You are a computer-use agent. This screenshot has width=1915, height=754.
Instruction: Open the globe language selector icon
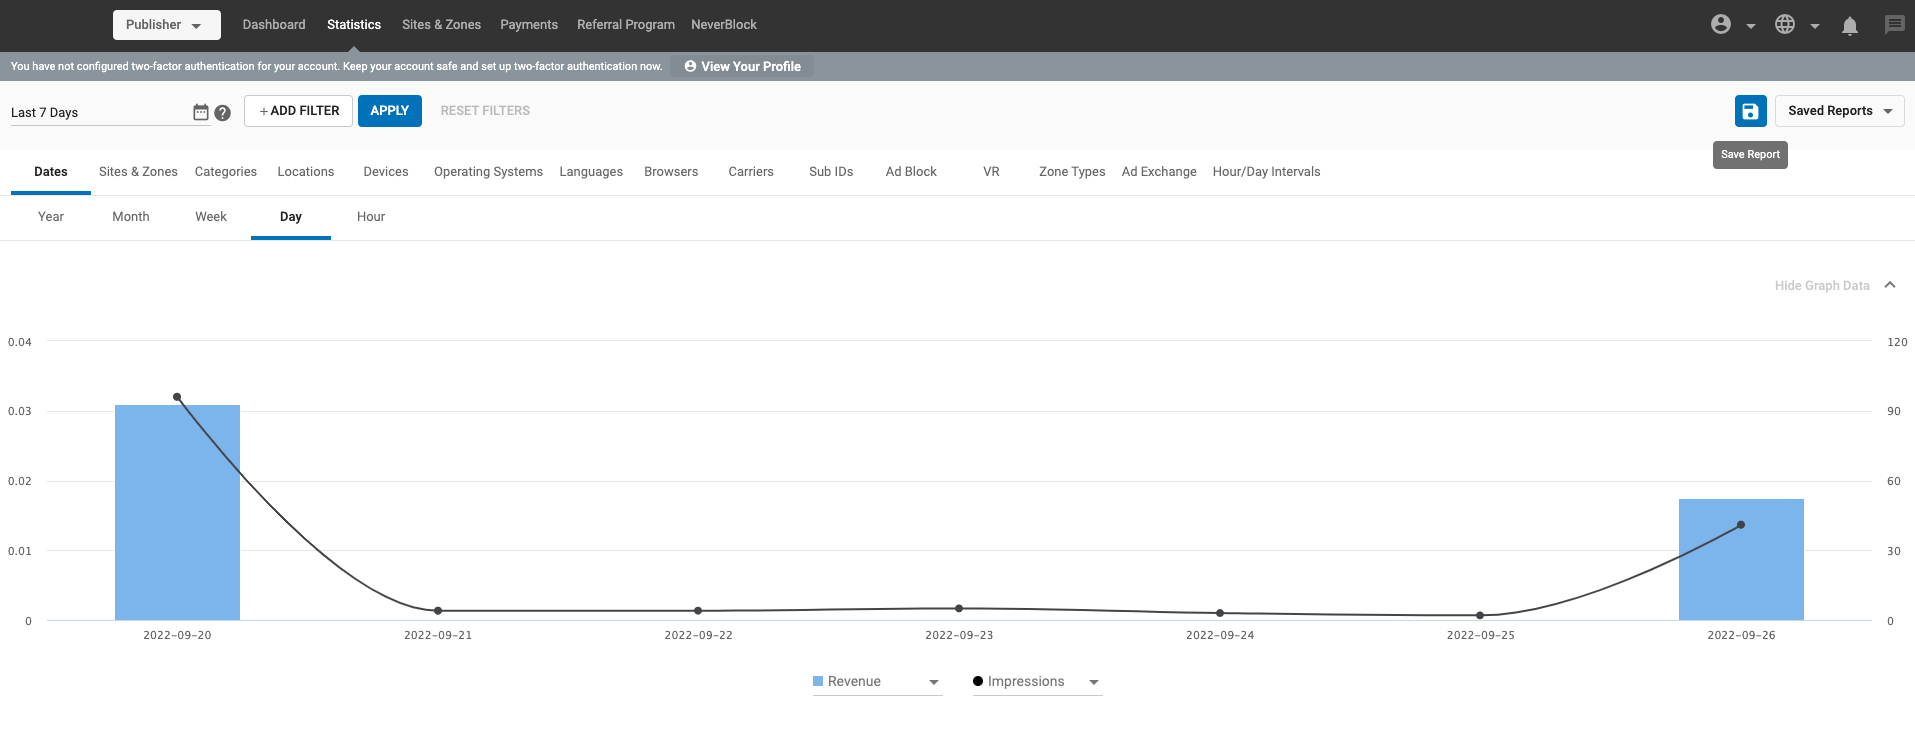(1785, 25)
